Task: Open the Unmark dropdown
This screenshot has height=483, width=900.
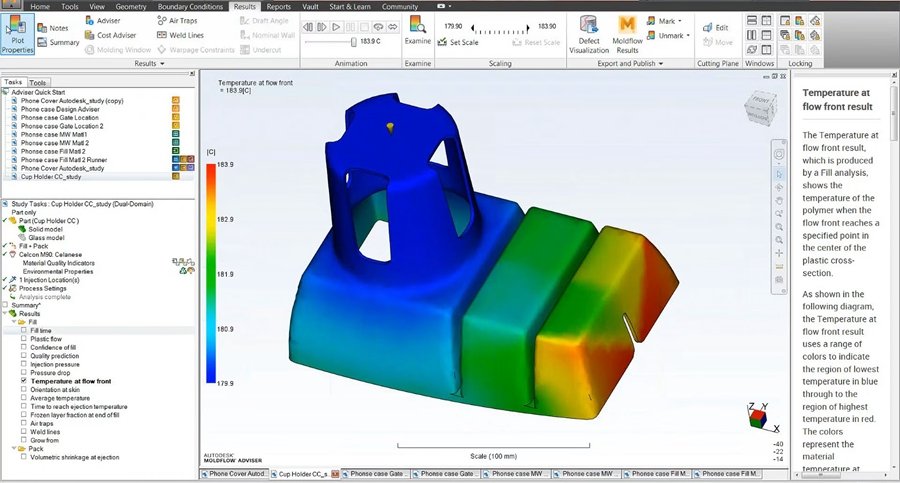Action: 668,36
